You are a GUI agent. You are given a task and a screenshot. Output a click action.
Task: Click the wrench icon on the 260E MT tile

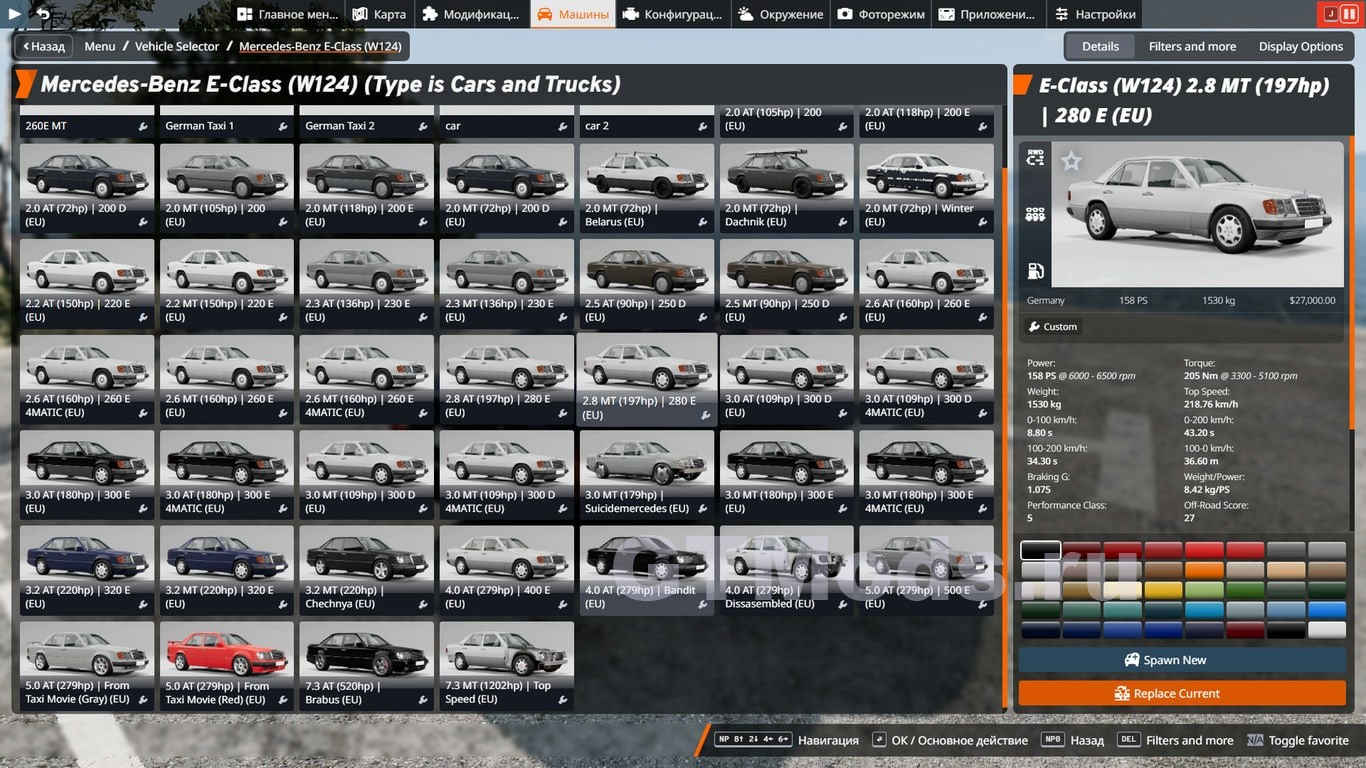(144, 127)
